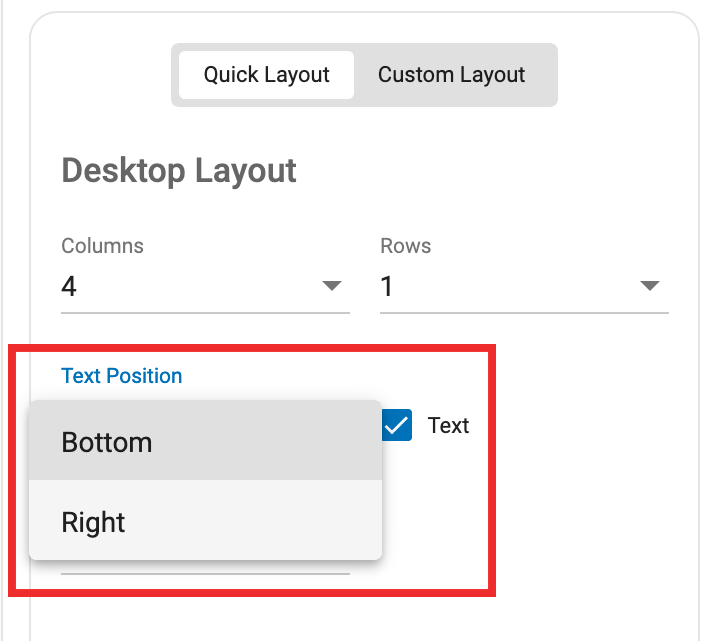Screen dimensions: 712x641
Task: Switch to the Quick Layout tab
Action: [x=266, y=75]
